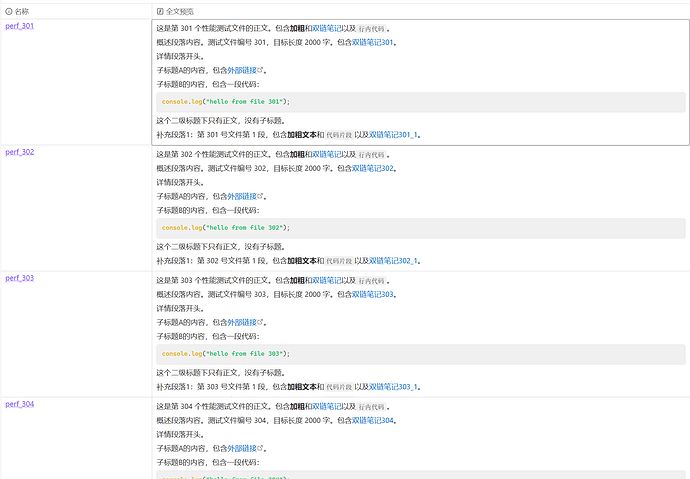Click 详情段落开头 text in perf_301 preview
The image size is (690, 479).
coord(179,56)
